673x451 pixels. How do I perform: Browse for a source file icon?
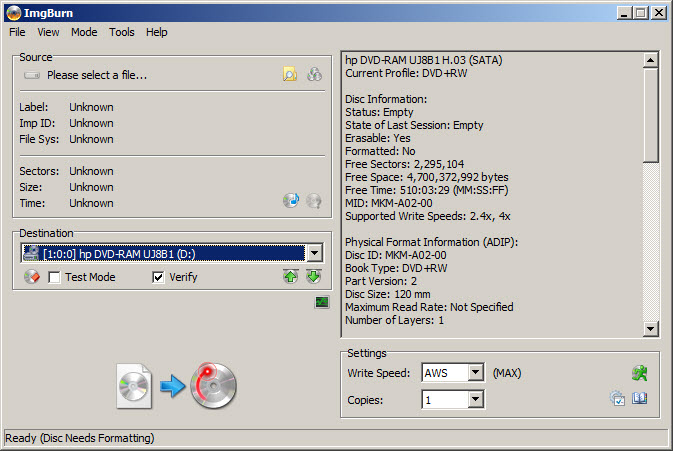coord(290,75)
